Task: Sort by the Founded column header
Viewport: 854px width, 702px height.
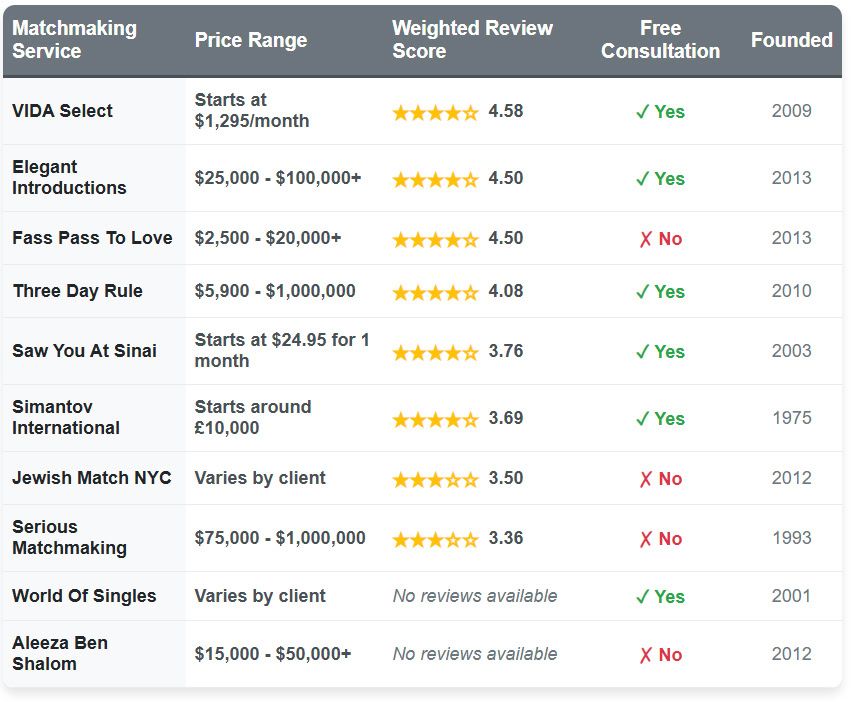Action: click(791, 40)
